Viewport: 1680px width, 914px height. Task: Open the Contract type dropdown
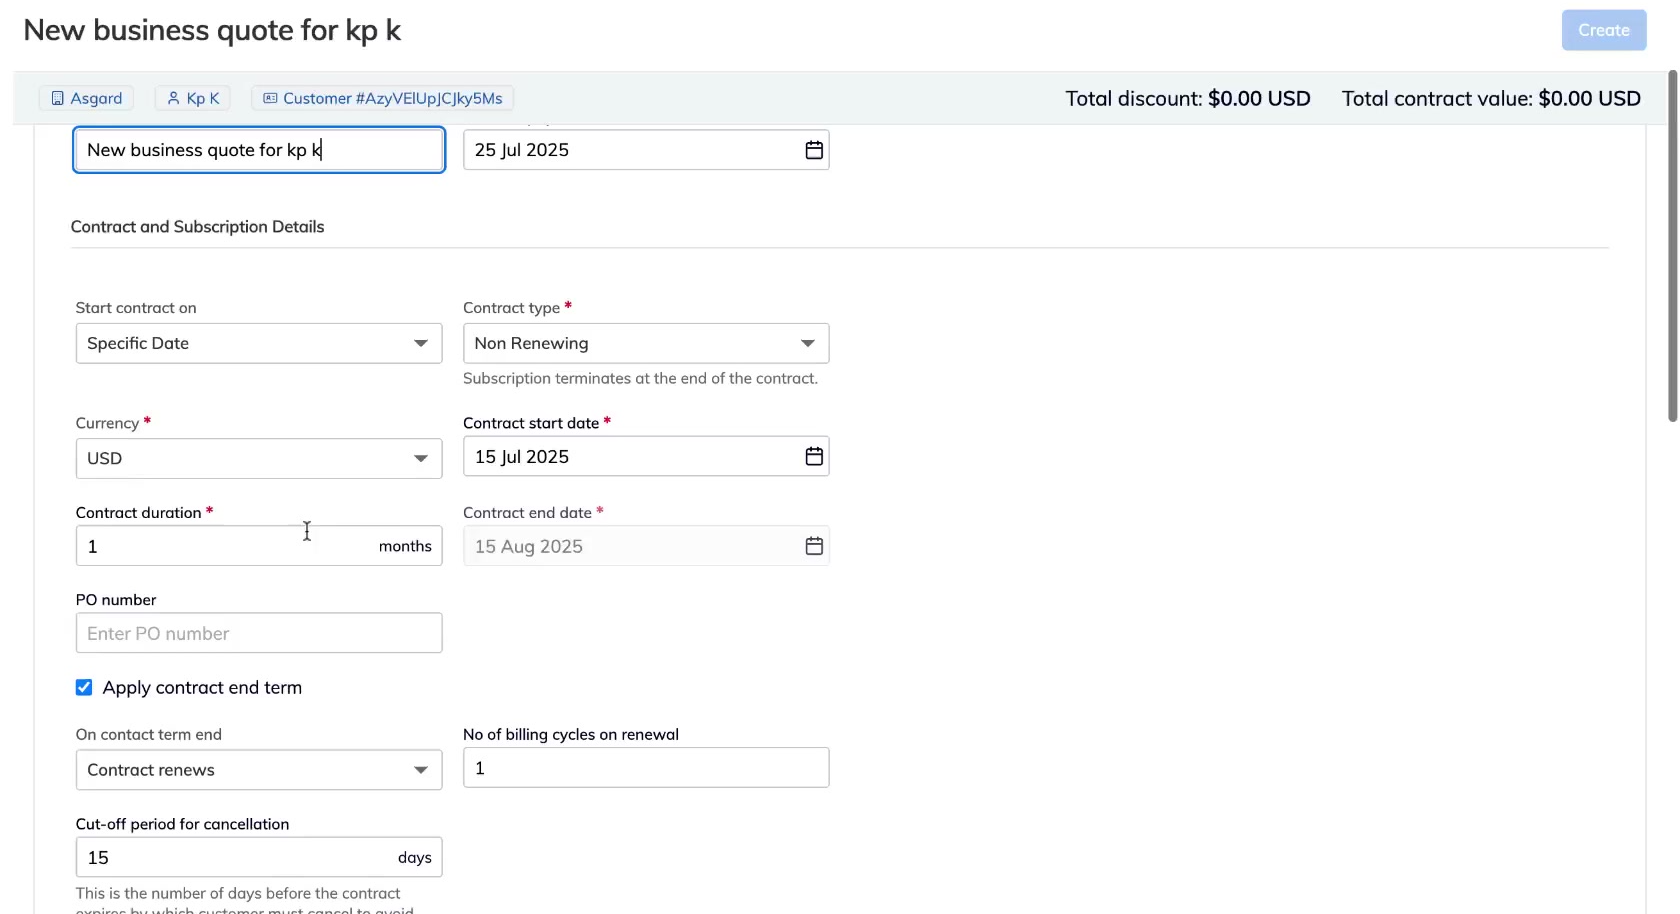tap(645, 344)
